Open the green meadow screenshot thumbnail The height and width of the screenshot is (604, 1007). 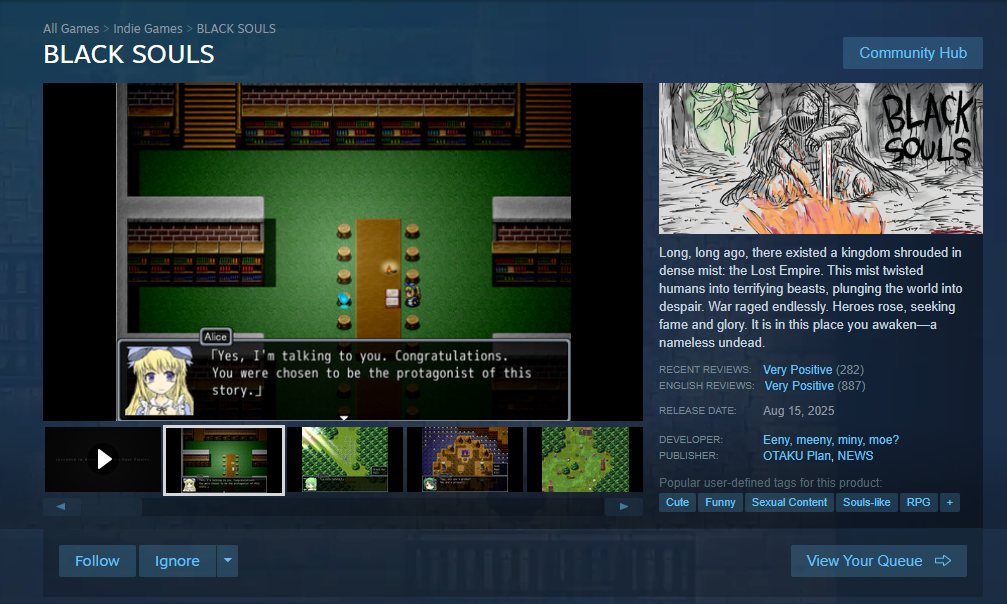click(584, 459)
